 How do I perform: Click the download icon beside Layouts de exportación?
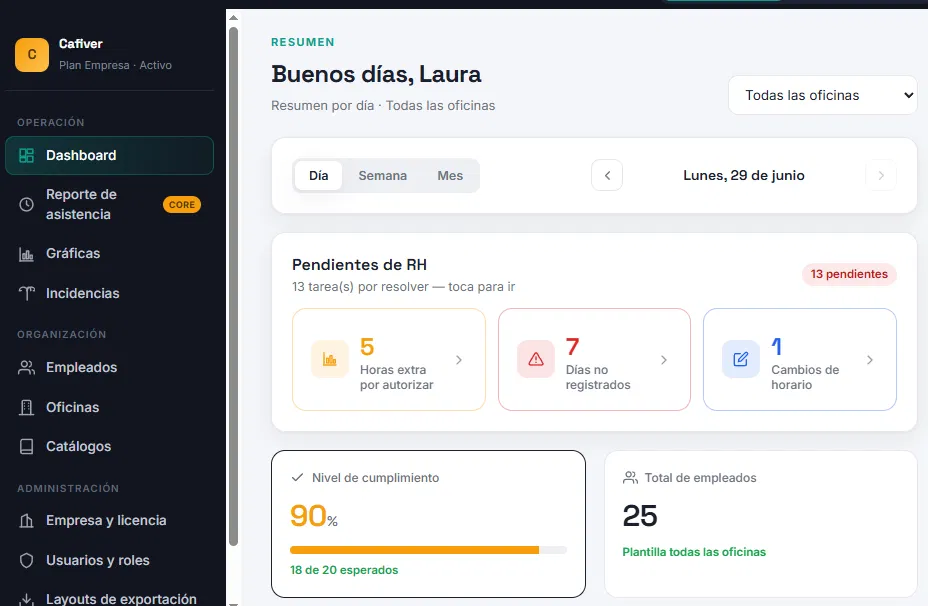pos(27,599)
